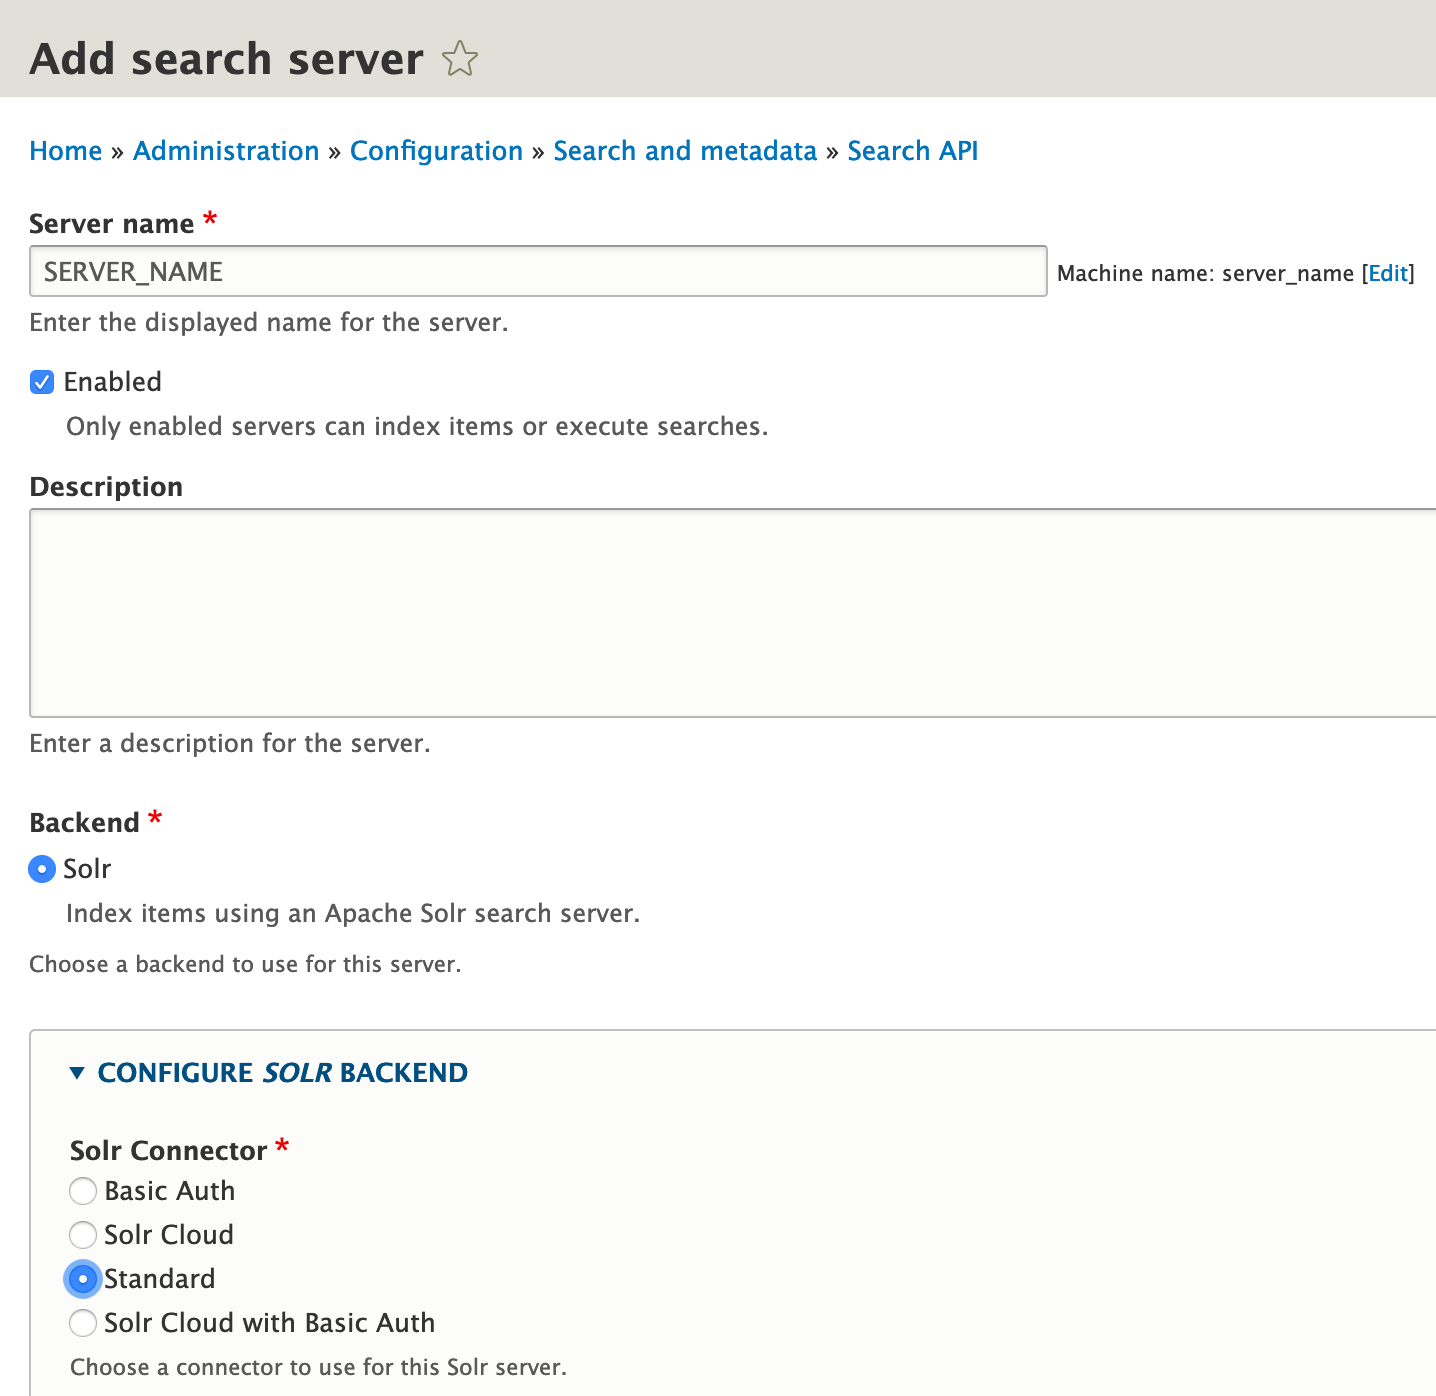
Task: Select the Solr Cloud connector
Action: pos(83,1235)
